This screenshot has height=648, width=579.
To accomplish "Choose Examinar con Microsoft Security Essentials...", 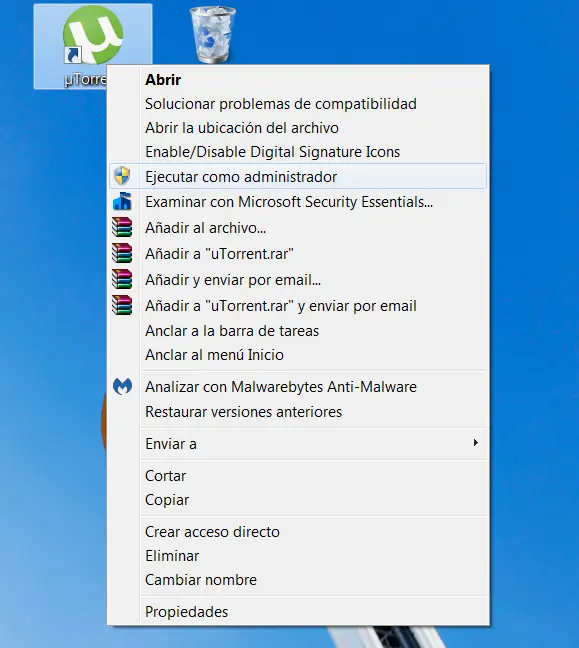I will tap(298, 202).
